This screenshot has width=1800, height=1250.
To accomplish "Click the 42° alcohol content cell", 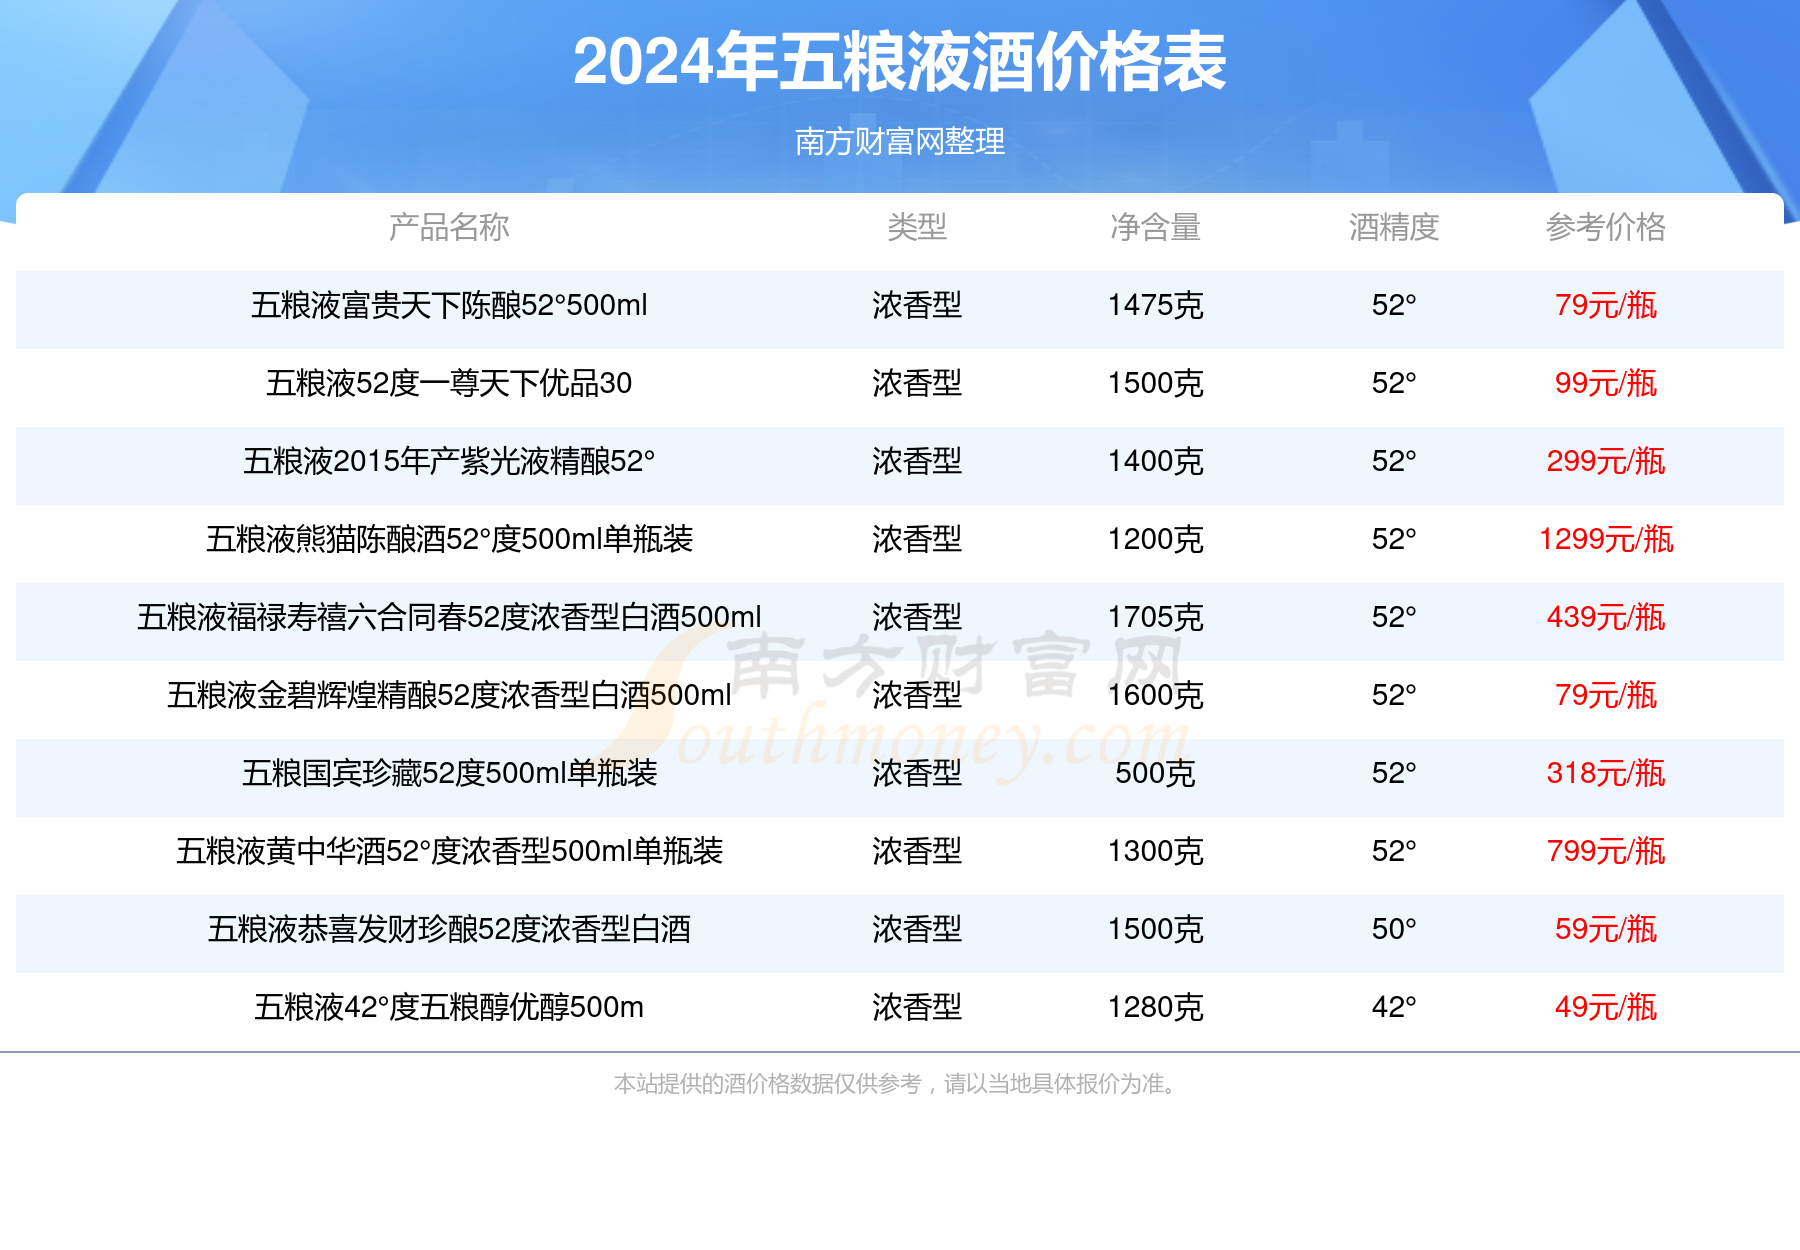I will point(1394,1008).
